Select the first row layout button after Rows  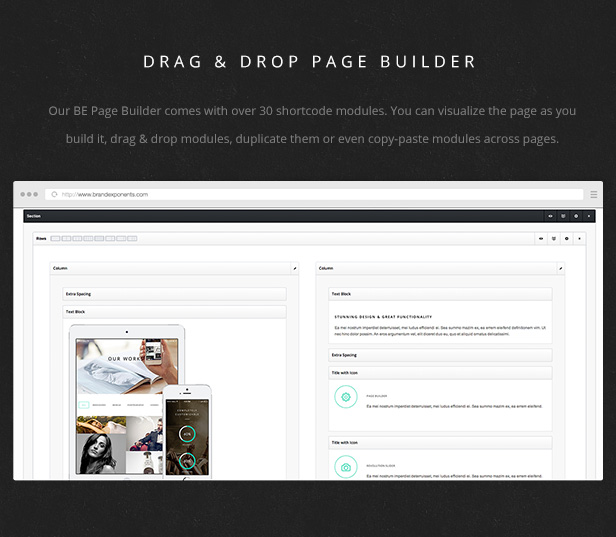tap(55, 238)
